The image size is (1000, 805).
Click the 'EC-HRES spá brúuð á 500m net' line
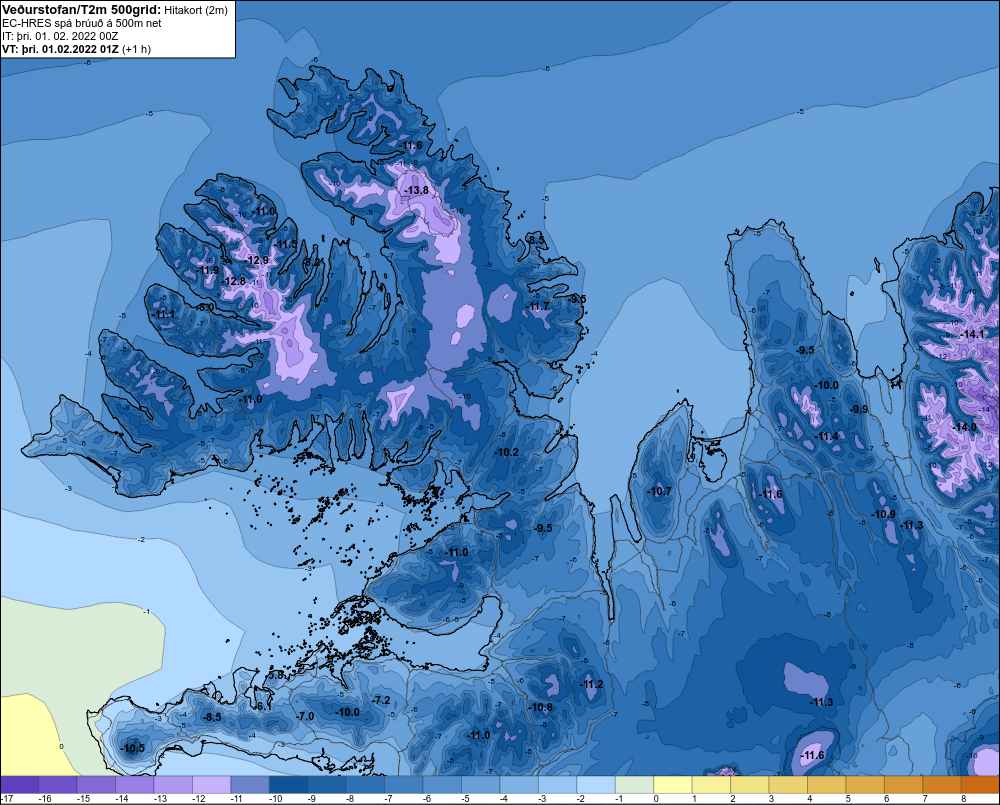pyautogui.click(x=82, y=23)
